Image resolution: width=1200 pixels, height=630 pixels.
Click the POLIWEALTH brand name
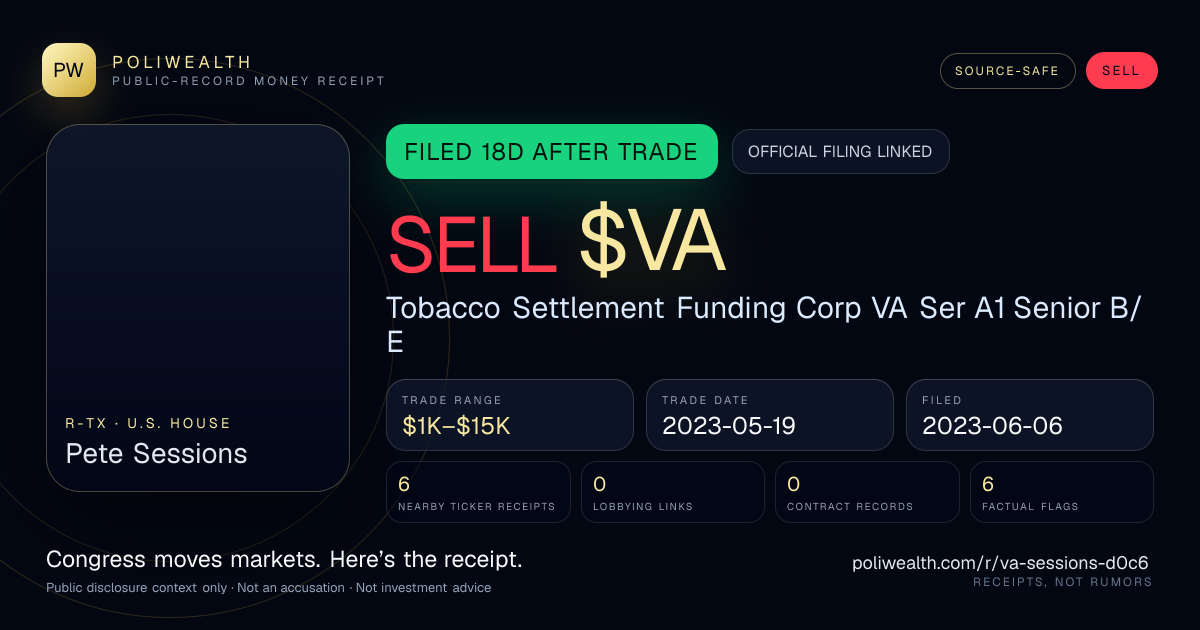pos(182,62)
